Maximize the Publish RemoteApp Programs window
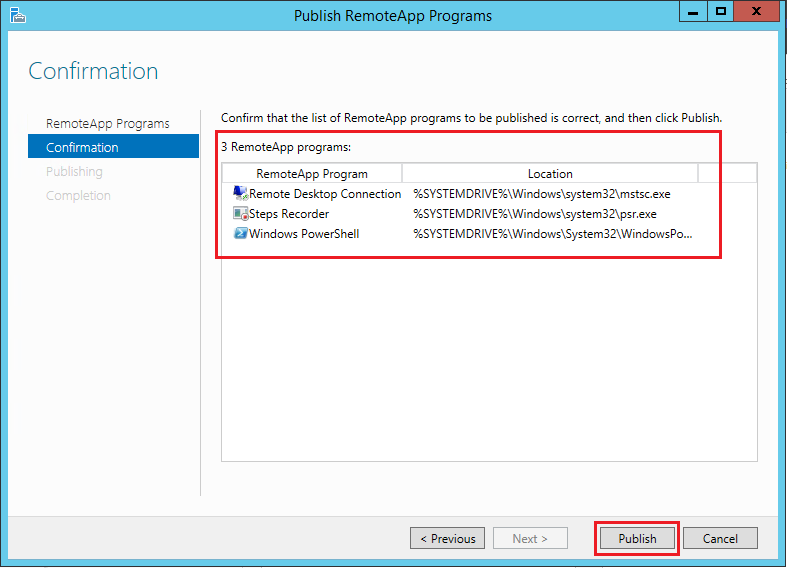Viewport: 787px width, 568px height. [720, 11]
